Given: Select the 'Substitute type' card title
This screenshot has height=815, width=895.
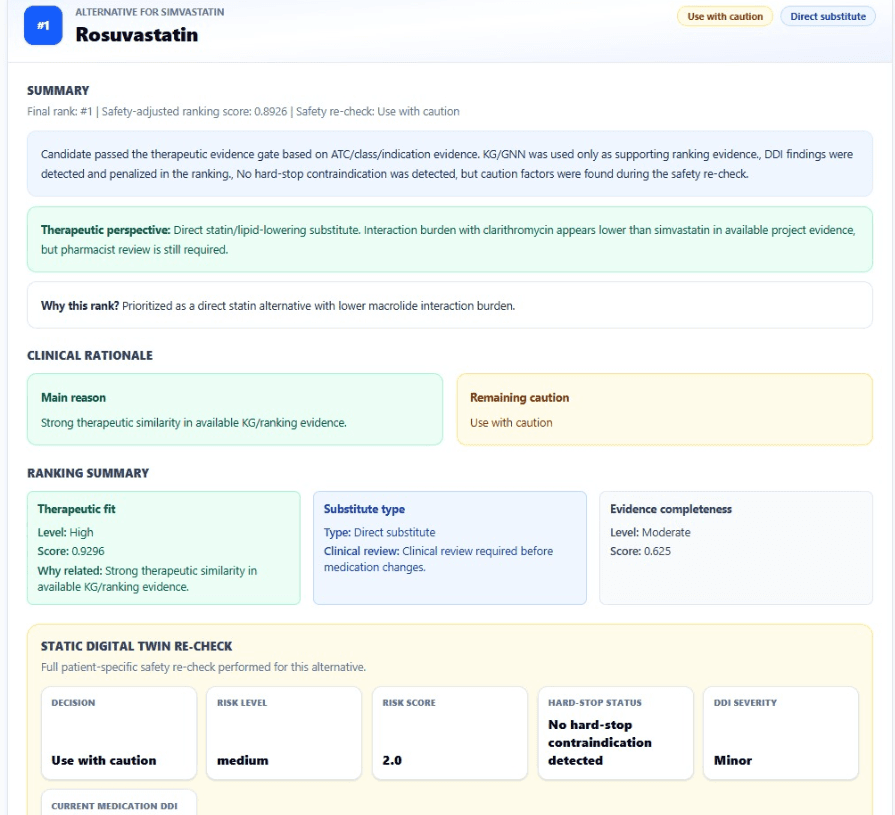Looking at the screenshot, I should [364, 509].
